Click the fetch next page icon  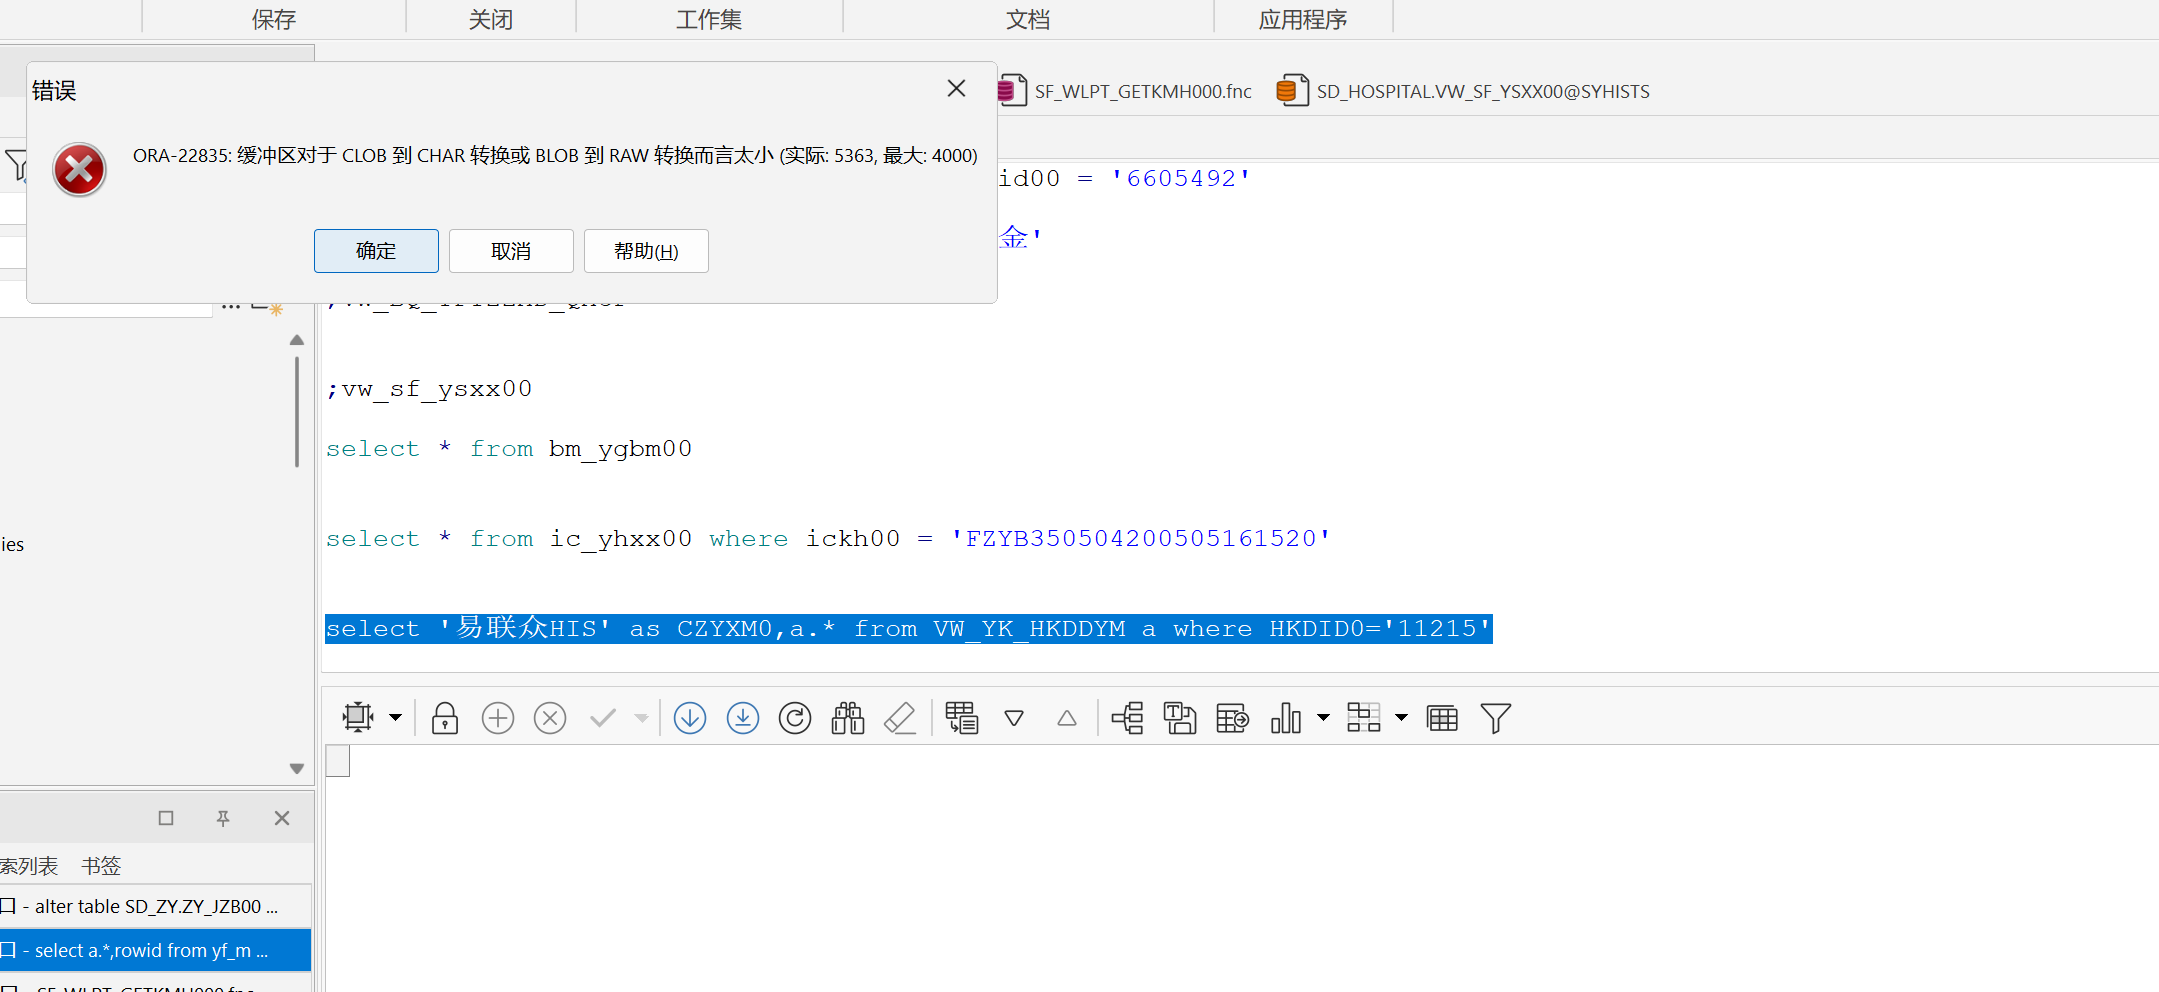point(690,718)
